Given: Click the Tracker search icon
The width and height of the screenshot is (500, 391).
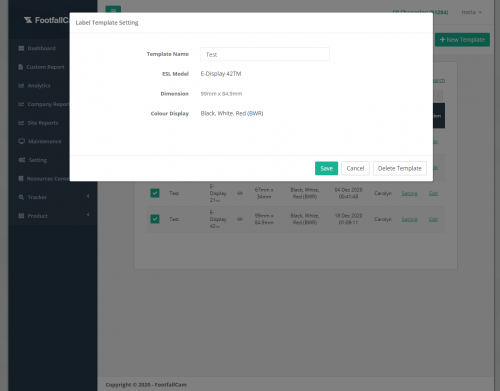Looking at the screenshot, I should [21, 197].
